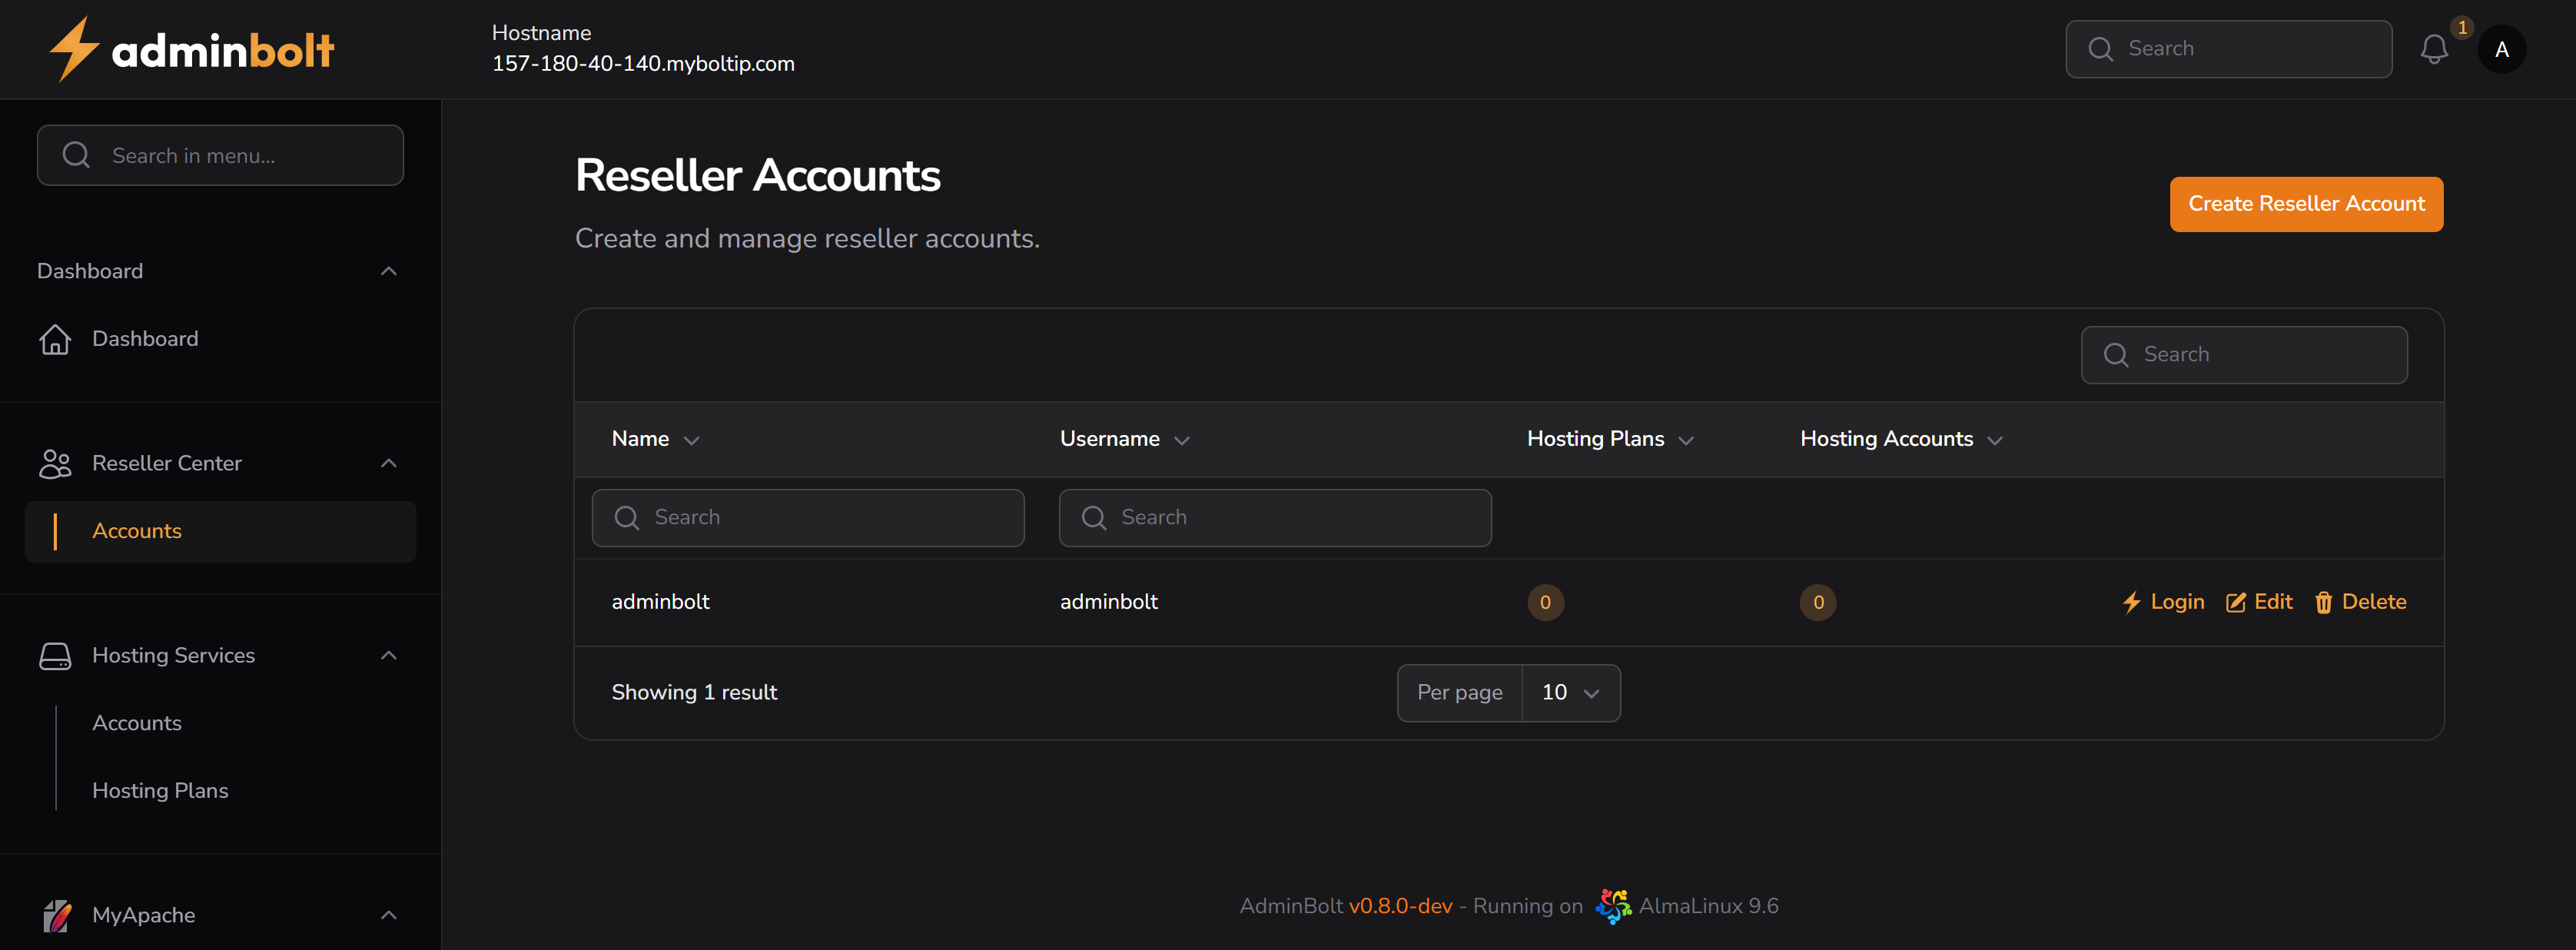Click the MyApache feather icon
This screenshot has width=2576, height=950.
(x=56, y=914)
